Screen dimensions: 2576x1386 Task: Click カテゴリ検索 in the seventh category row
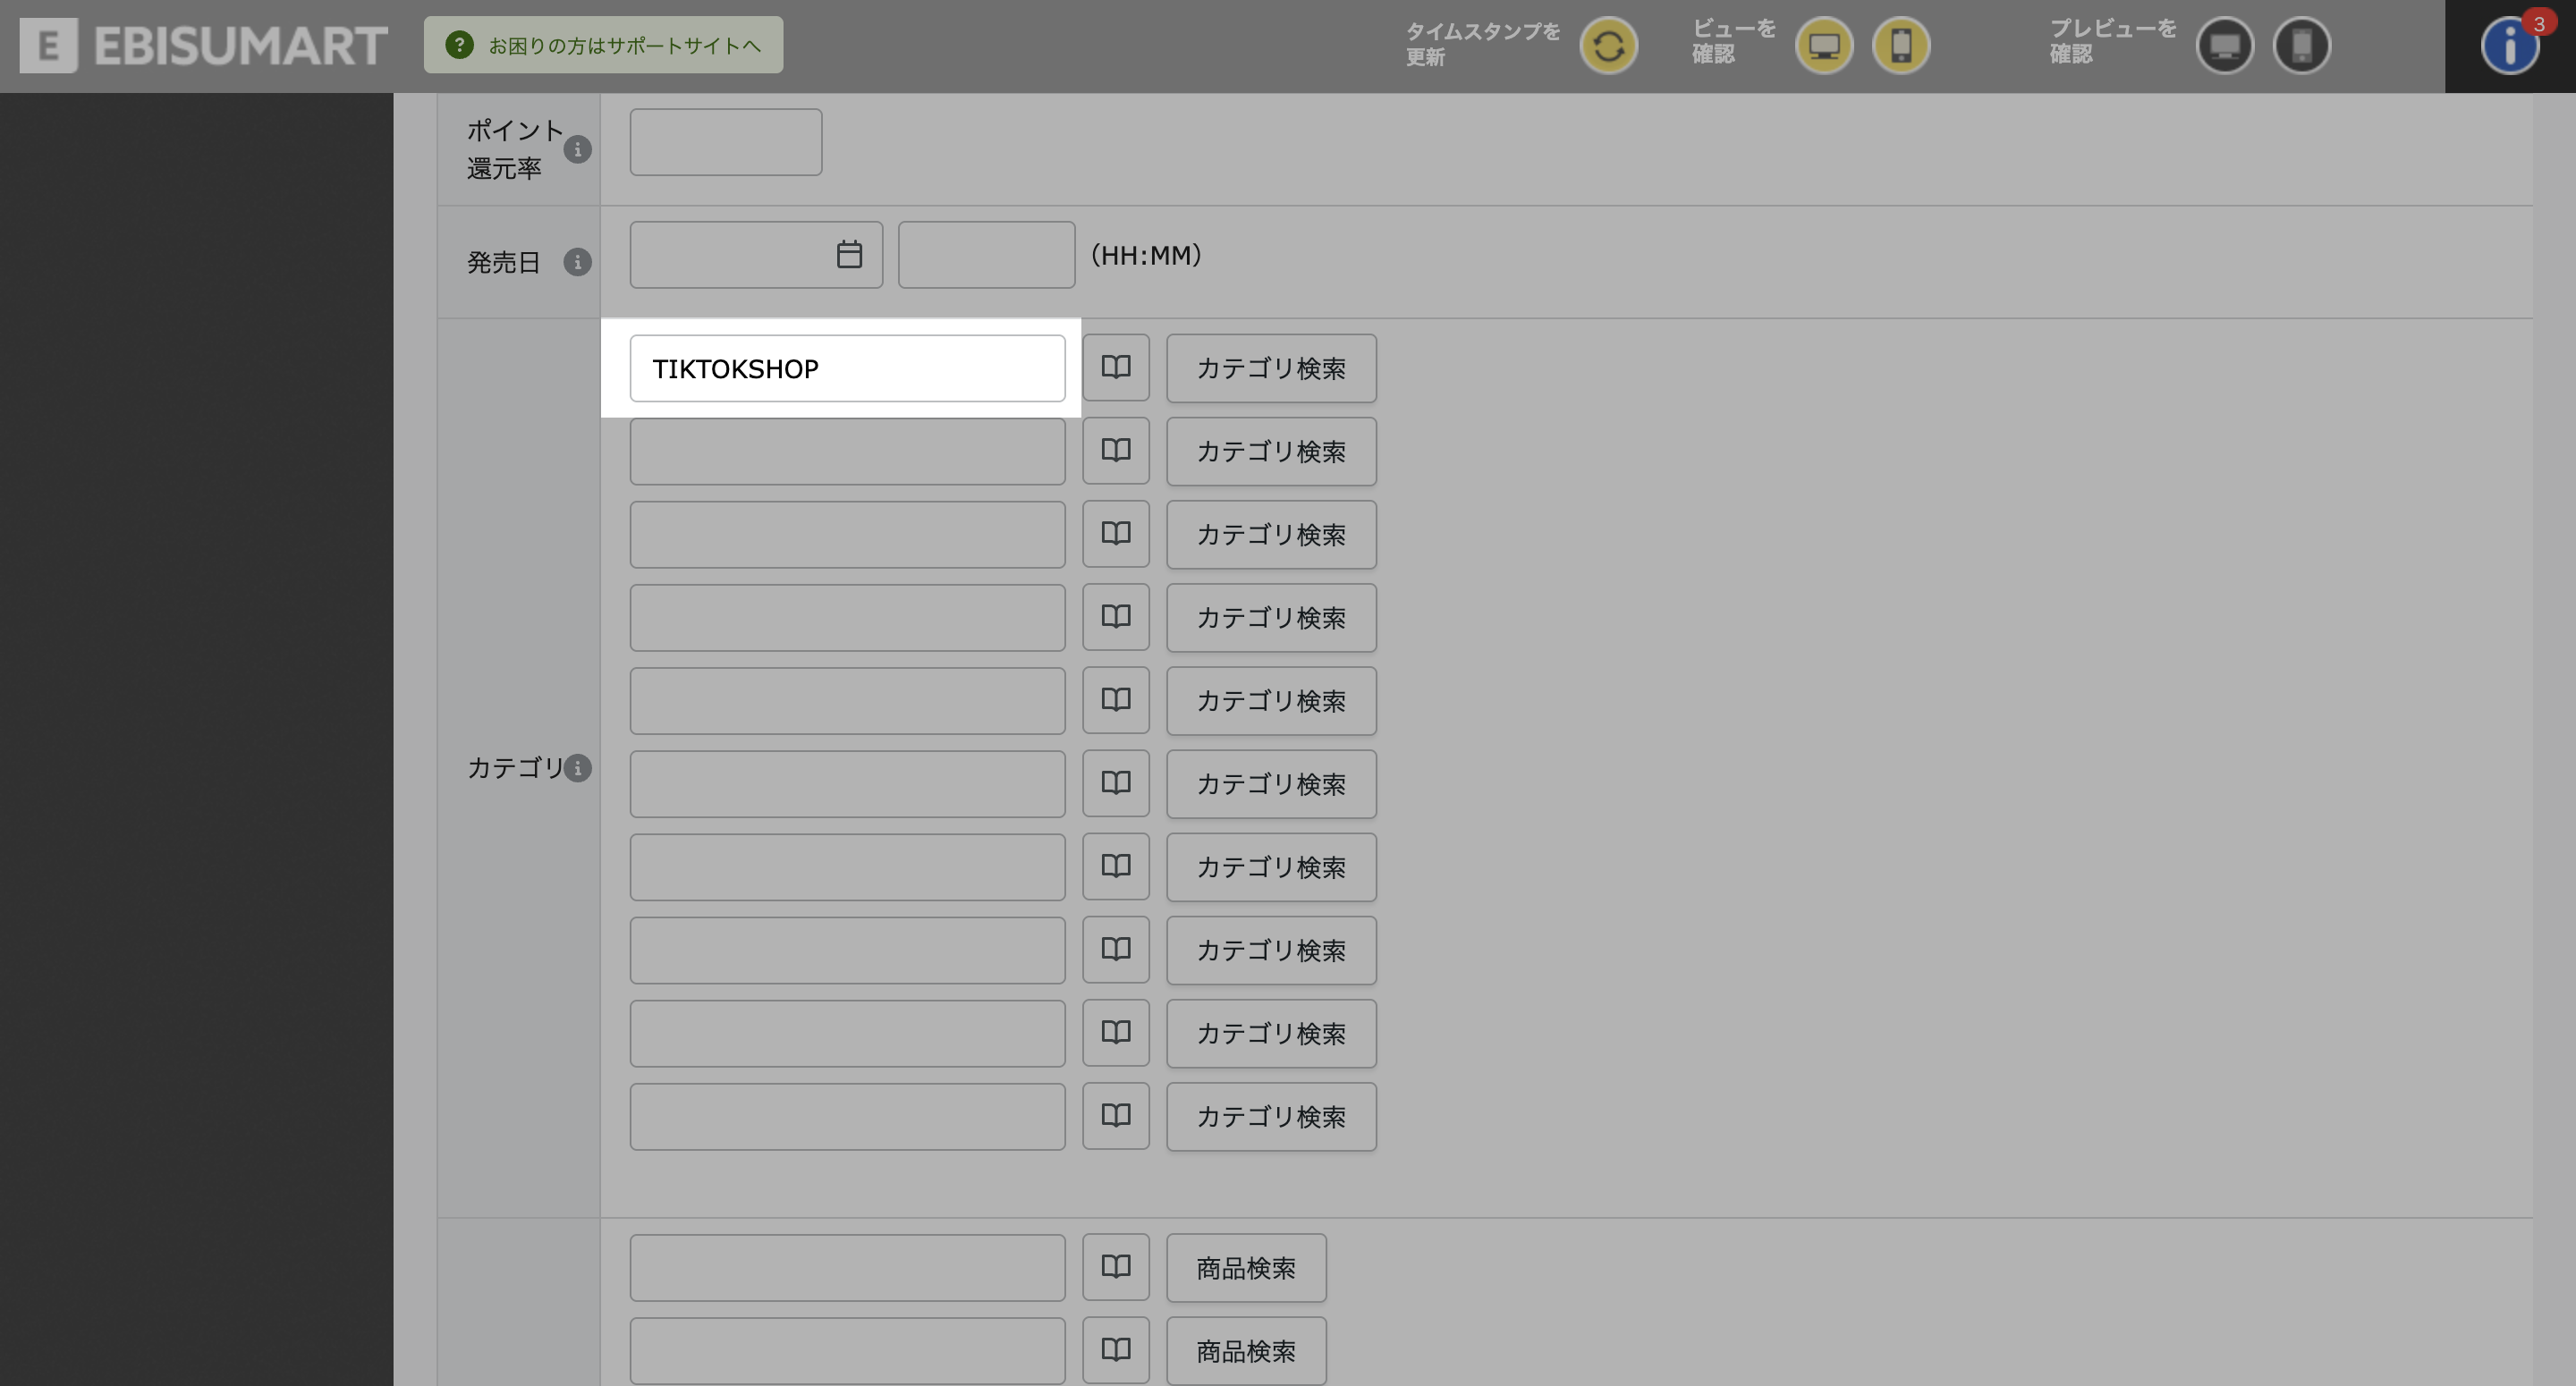1271,866
